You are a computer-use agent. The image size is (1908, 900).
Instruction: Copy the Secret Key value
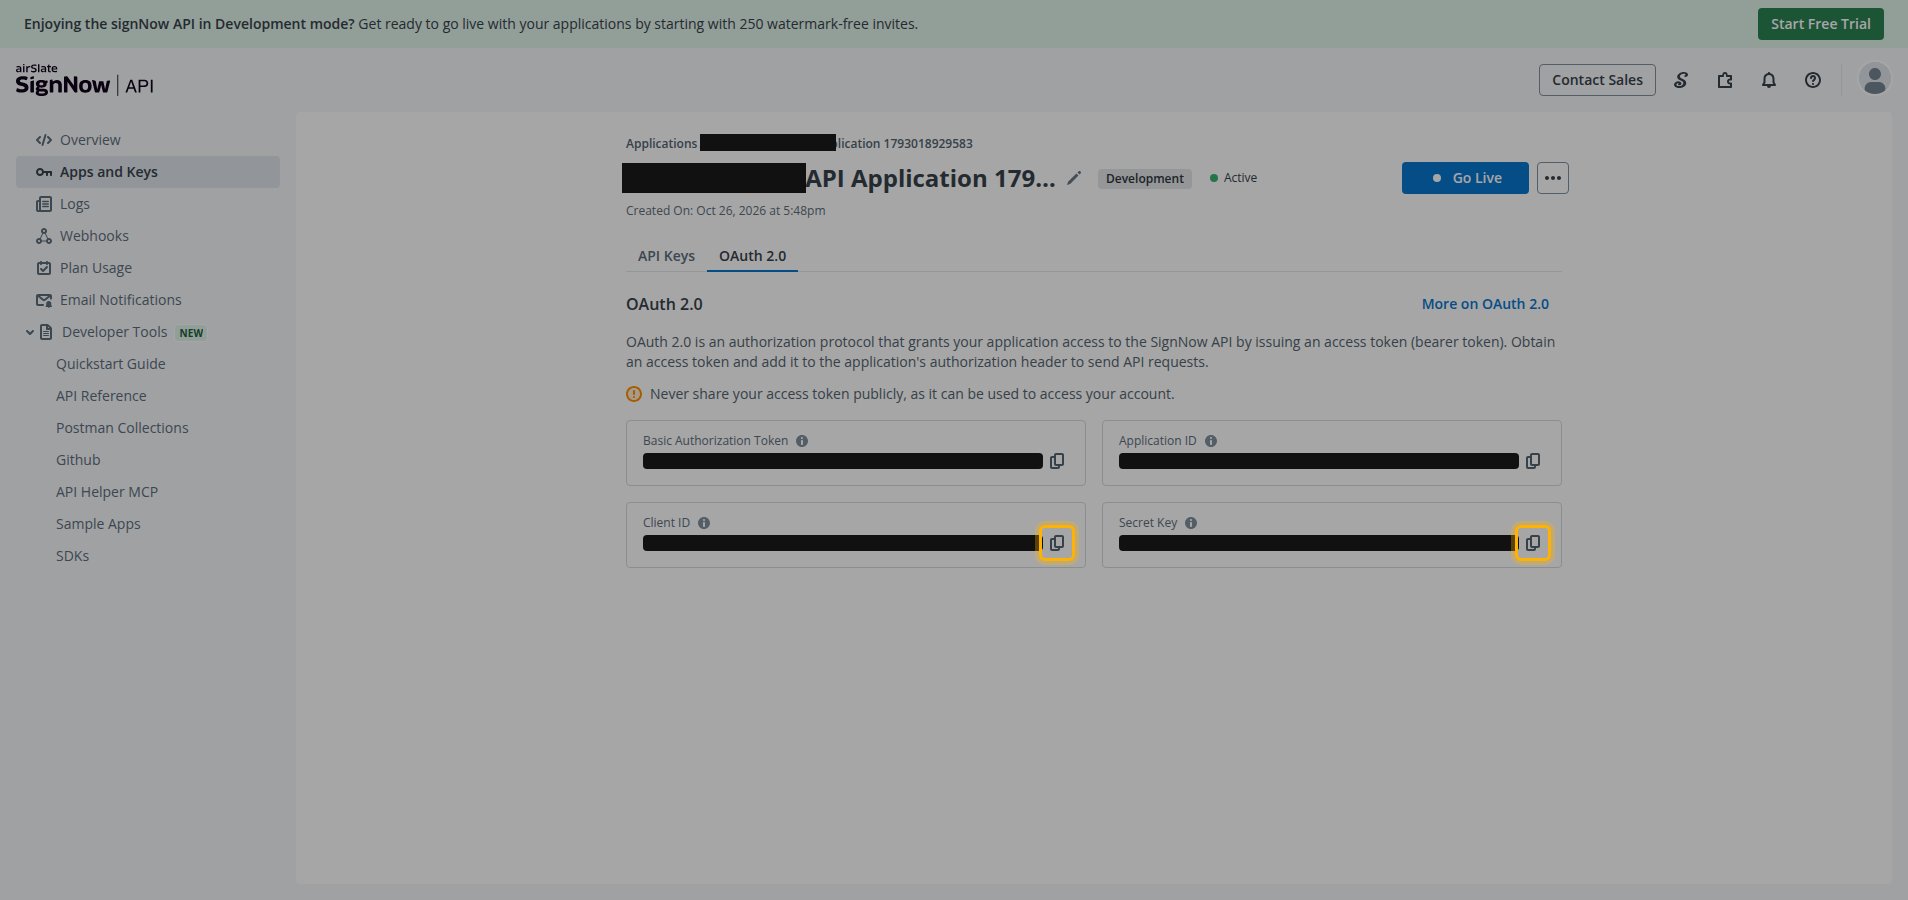pos(1533,543)
